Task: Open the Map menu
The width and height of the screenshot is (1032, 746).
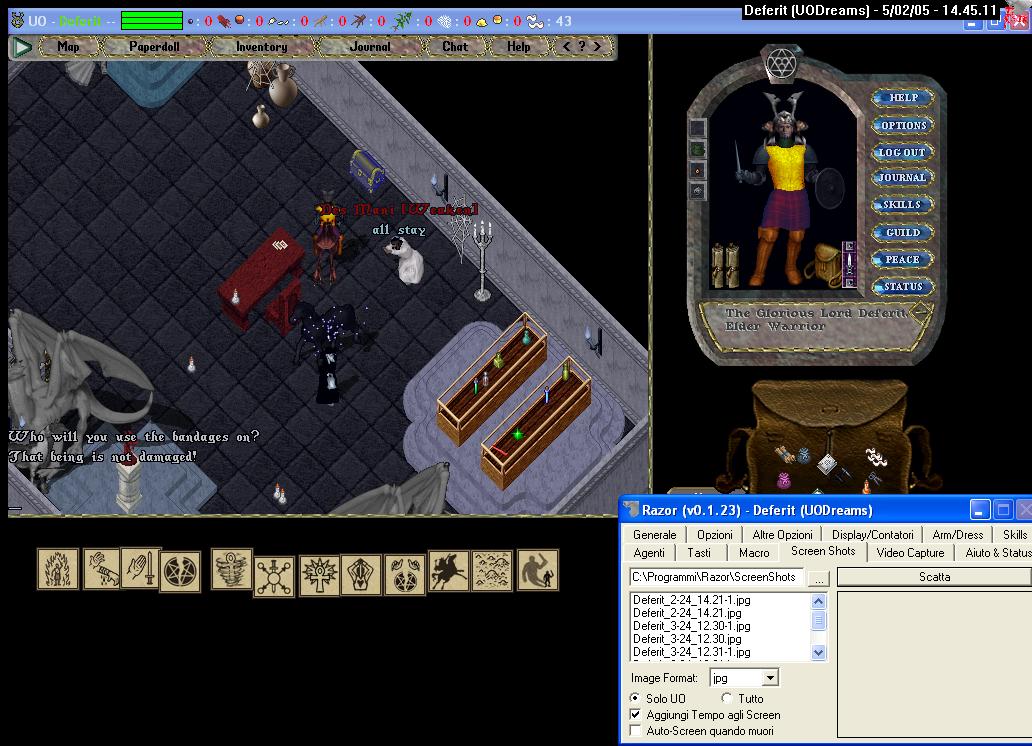Action: (x=68, y=47)
